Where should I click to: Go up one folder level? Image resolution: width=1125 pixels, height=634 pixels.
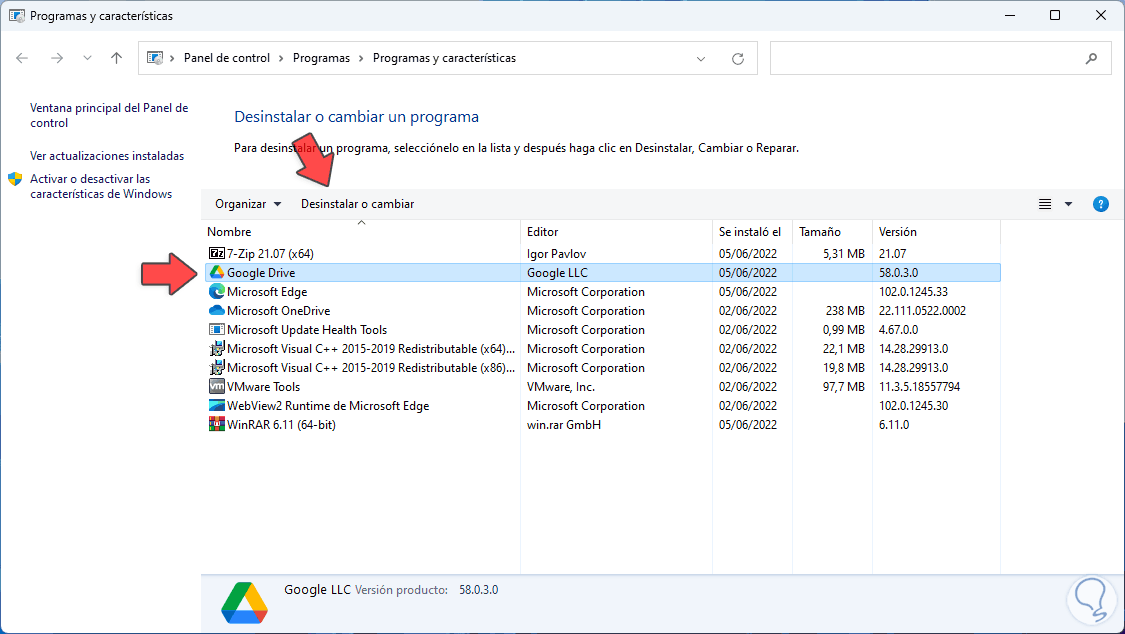pyautogui.click(x=116, y=58)
